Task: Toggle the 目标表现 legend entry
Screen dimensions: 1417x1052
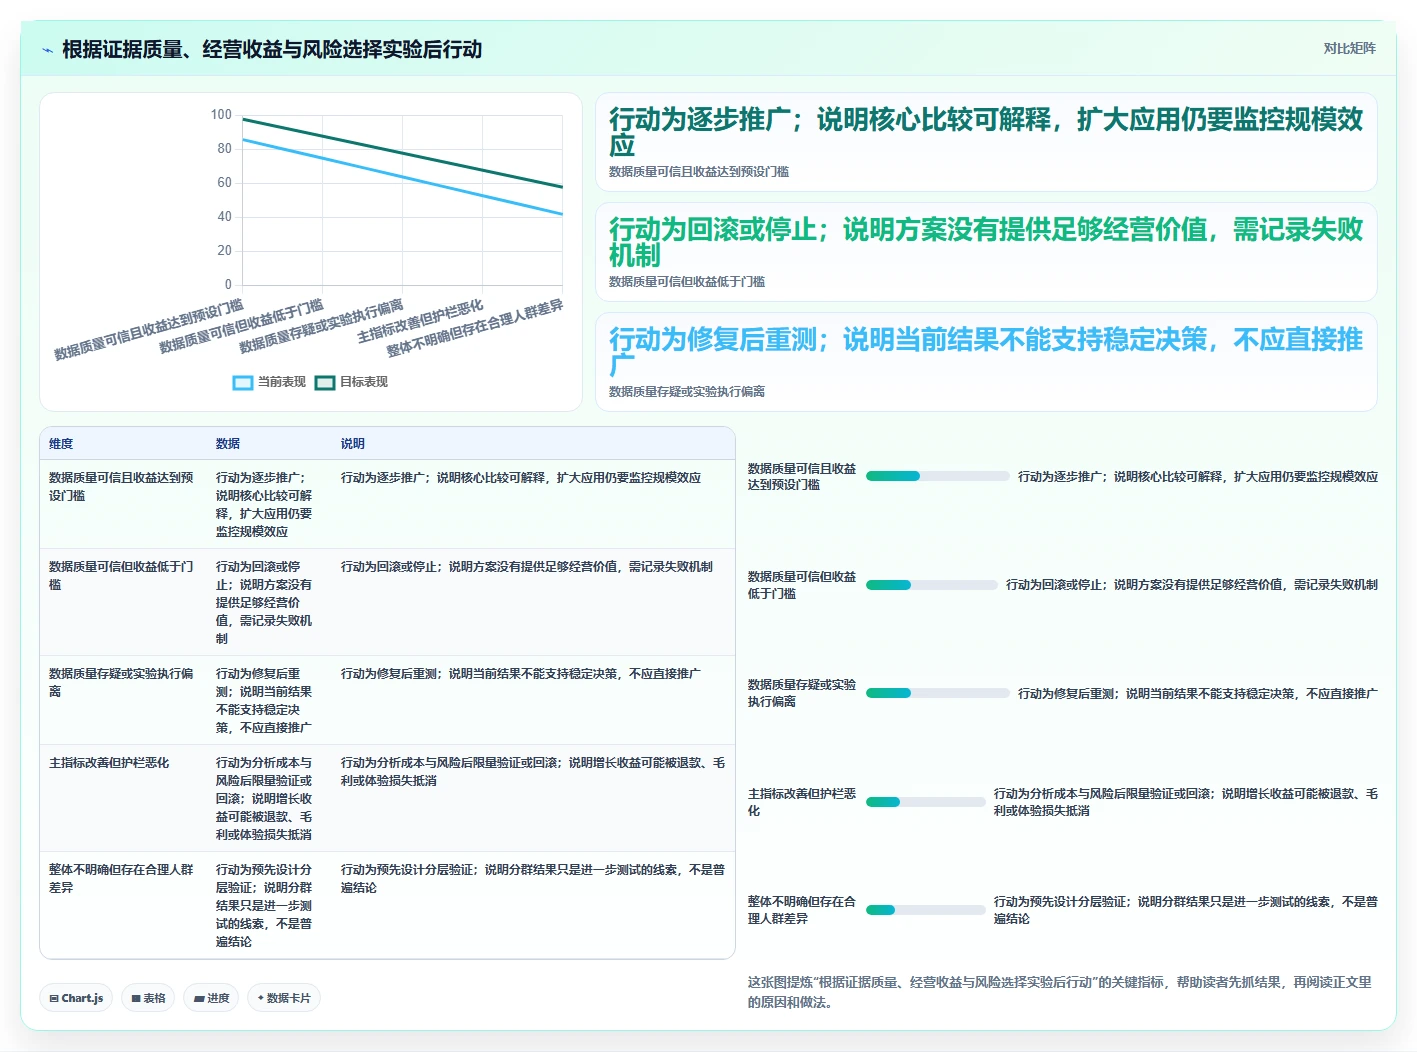Action: [351, 382]
